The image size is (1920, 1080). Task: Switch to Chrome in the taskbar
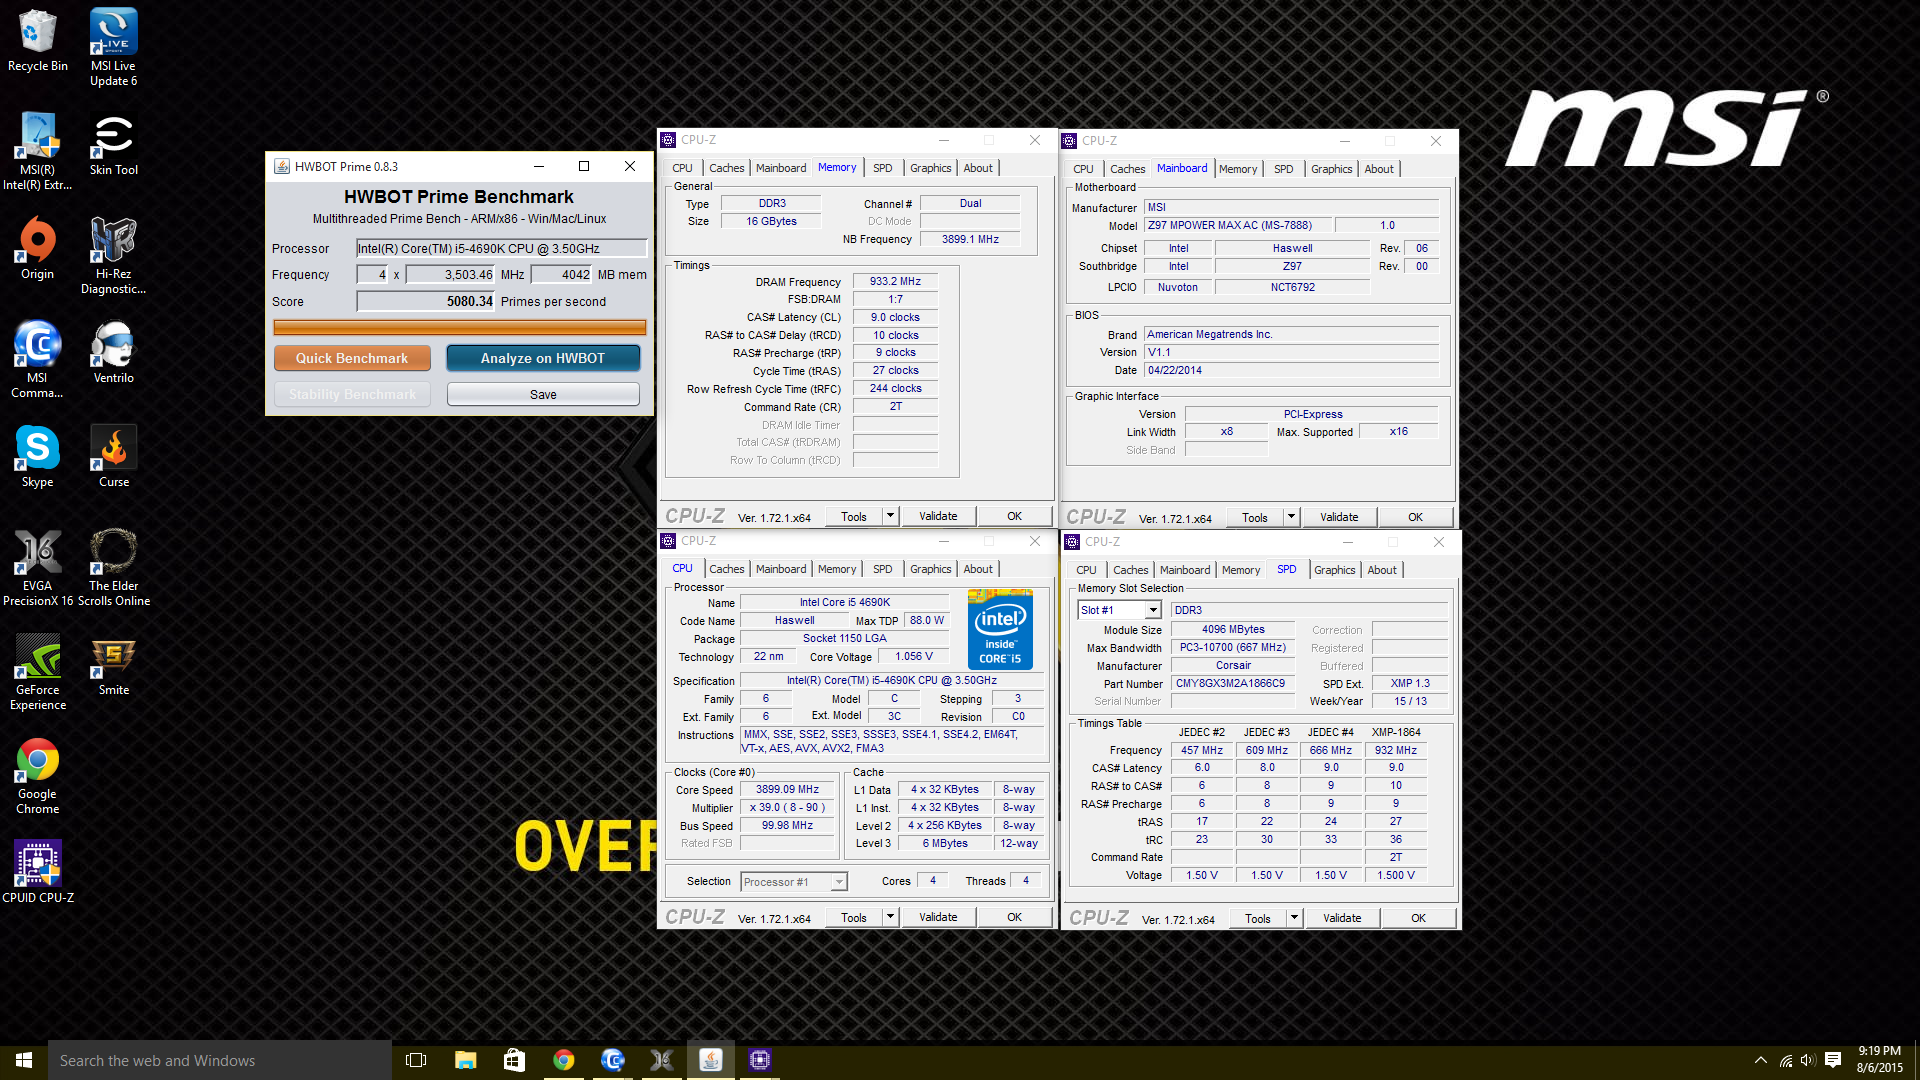(563, 1060)
